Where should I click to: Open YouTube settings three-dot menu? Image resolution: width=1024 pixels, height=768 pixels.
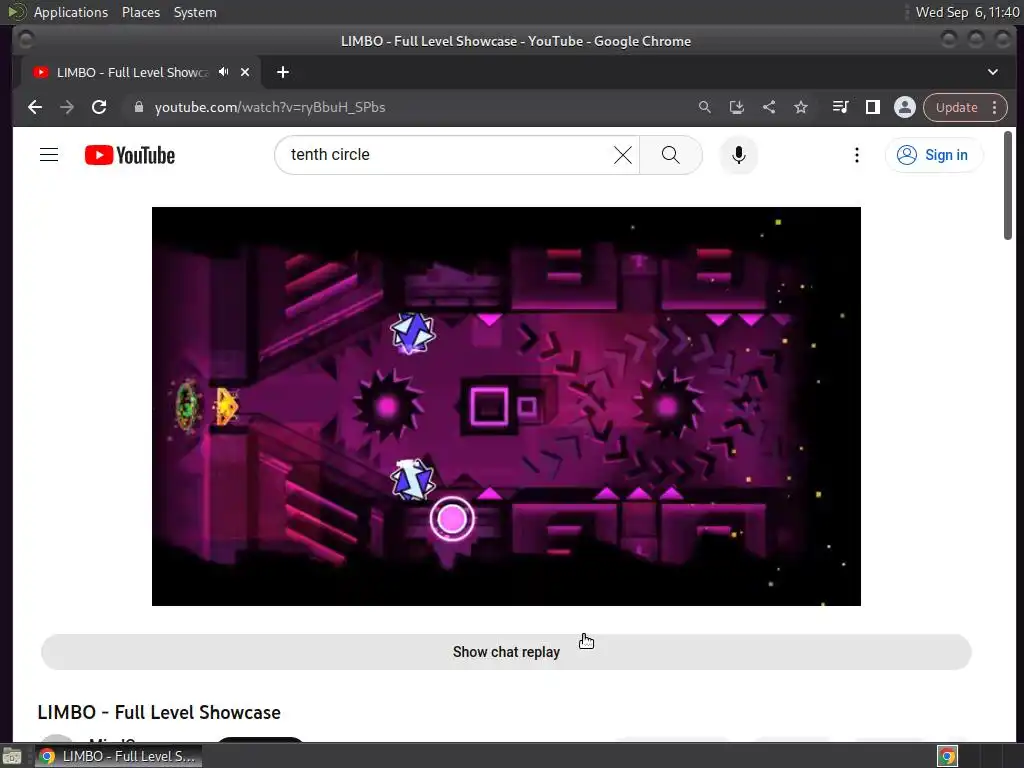[857, 155]
